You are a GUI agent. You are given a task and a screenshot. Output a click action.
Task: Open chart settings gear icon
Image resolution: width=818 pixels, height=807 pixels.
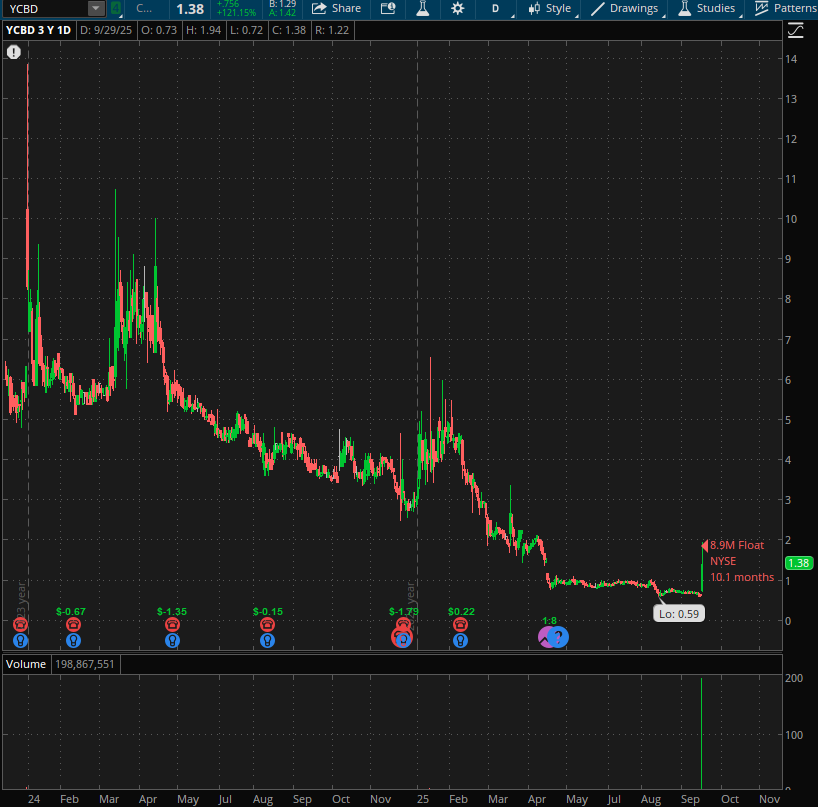coord(458,8)
